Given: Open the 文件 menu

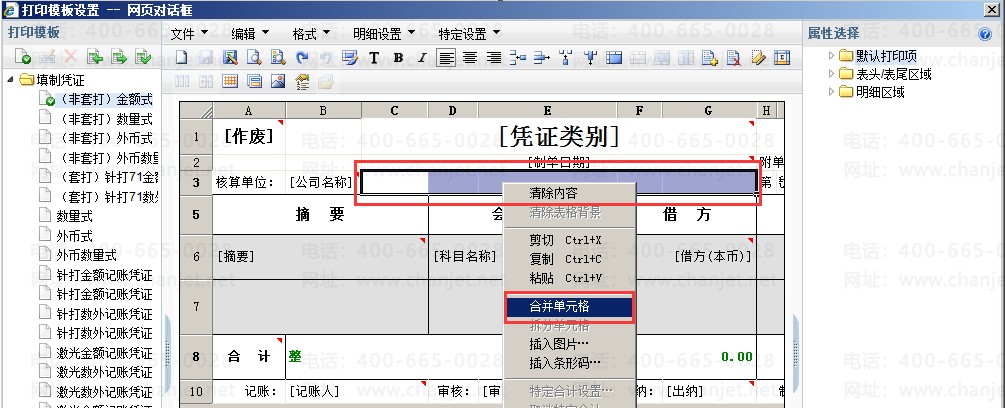Looking at the screenshot, I should (x=190, y=33).
